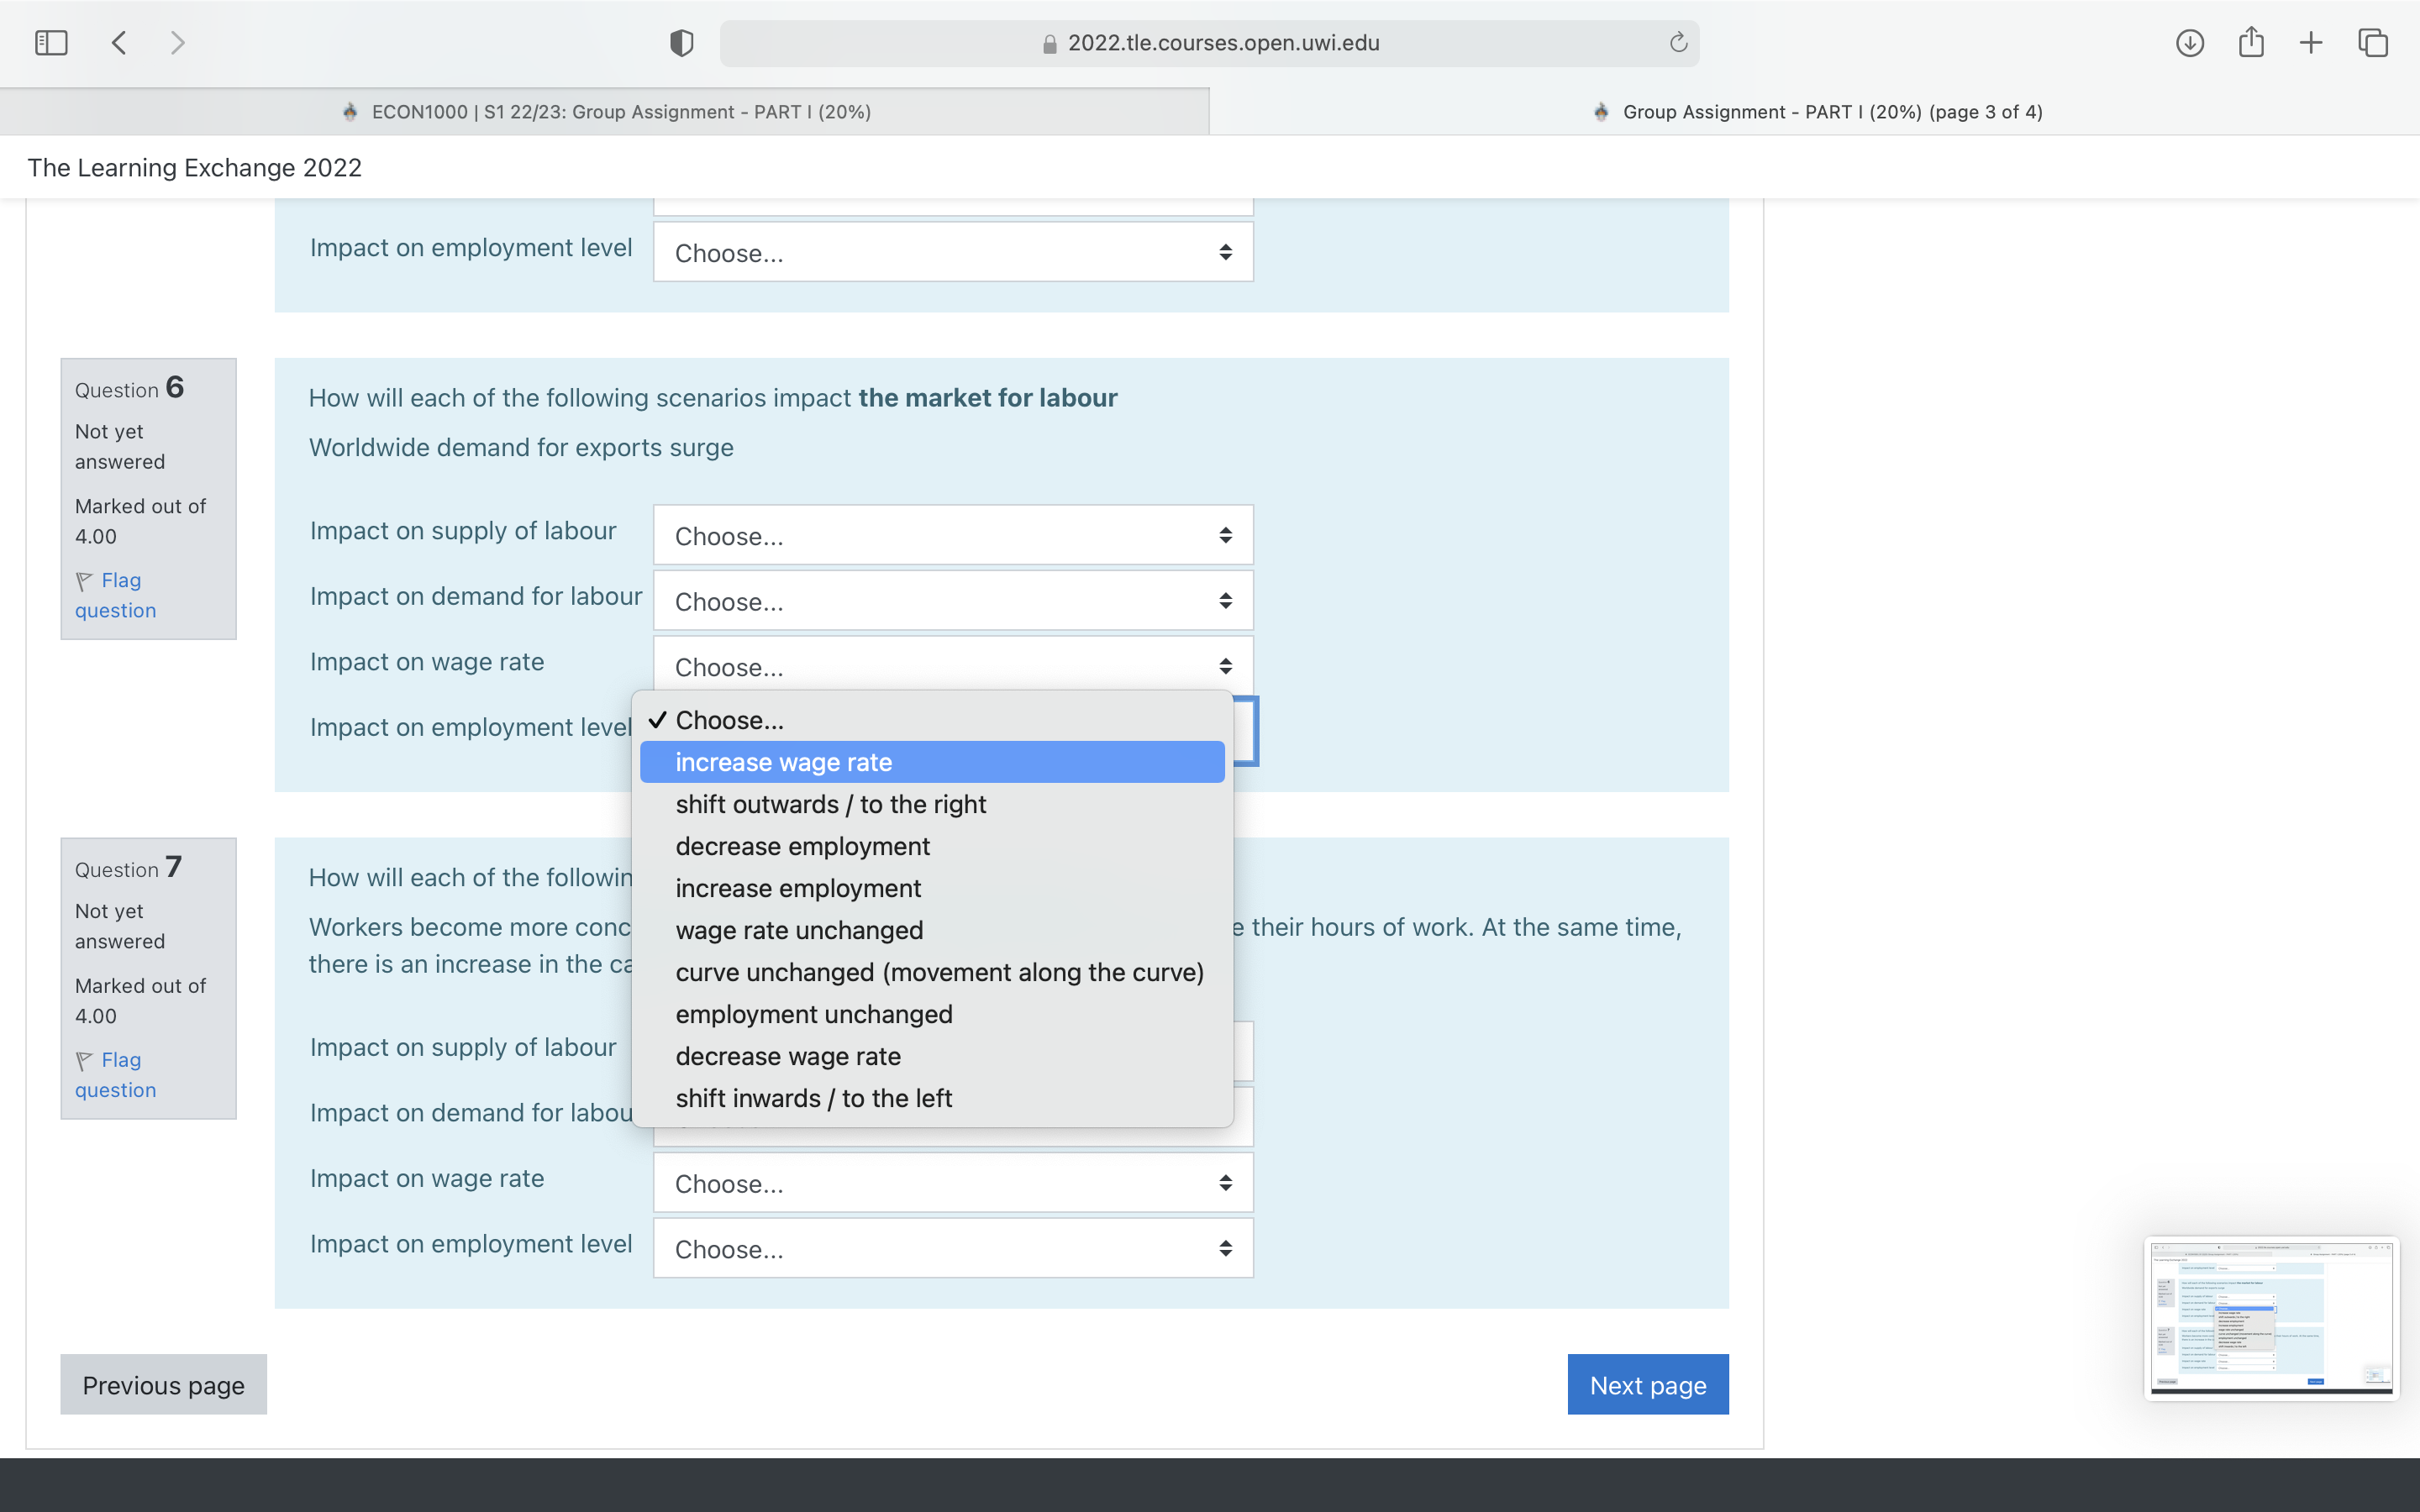Viewport: 2420px width, 1512px height.
Task: Flag Question 6
Action: click(115, 595)
